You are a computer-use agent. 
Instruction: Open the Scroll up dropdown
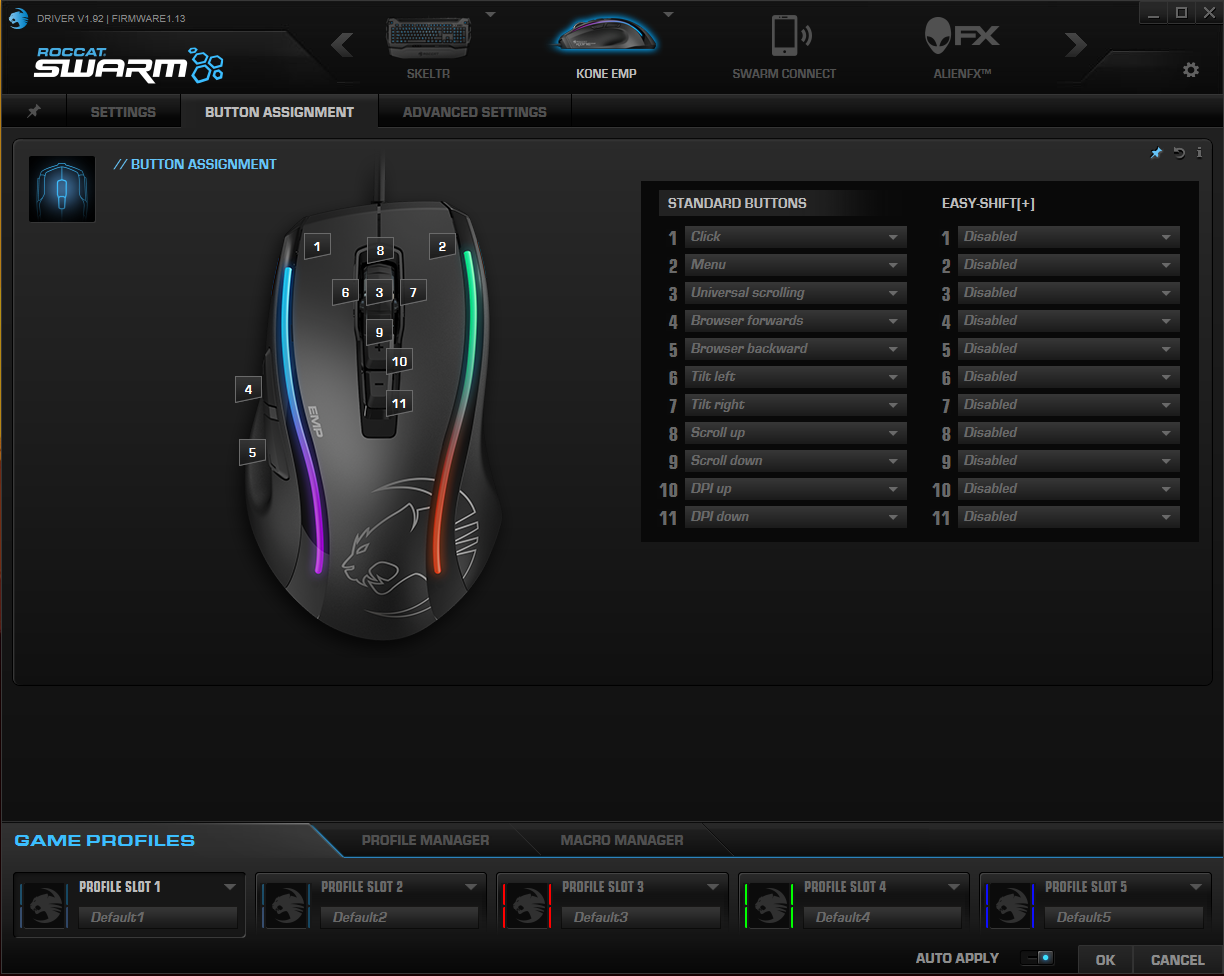795,433
